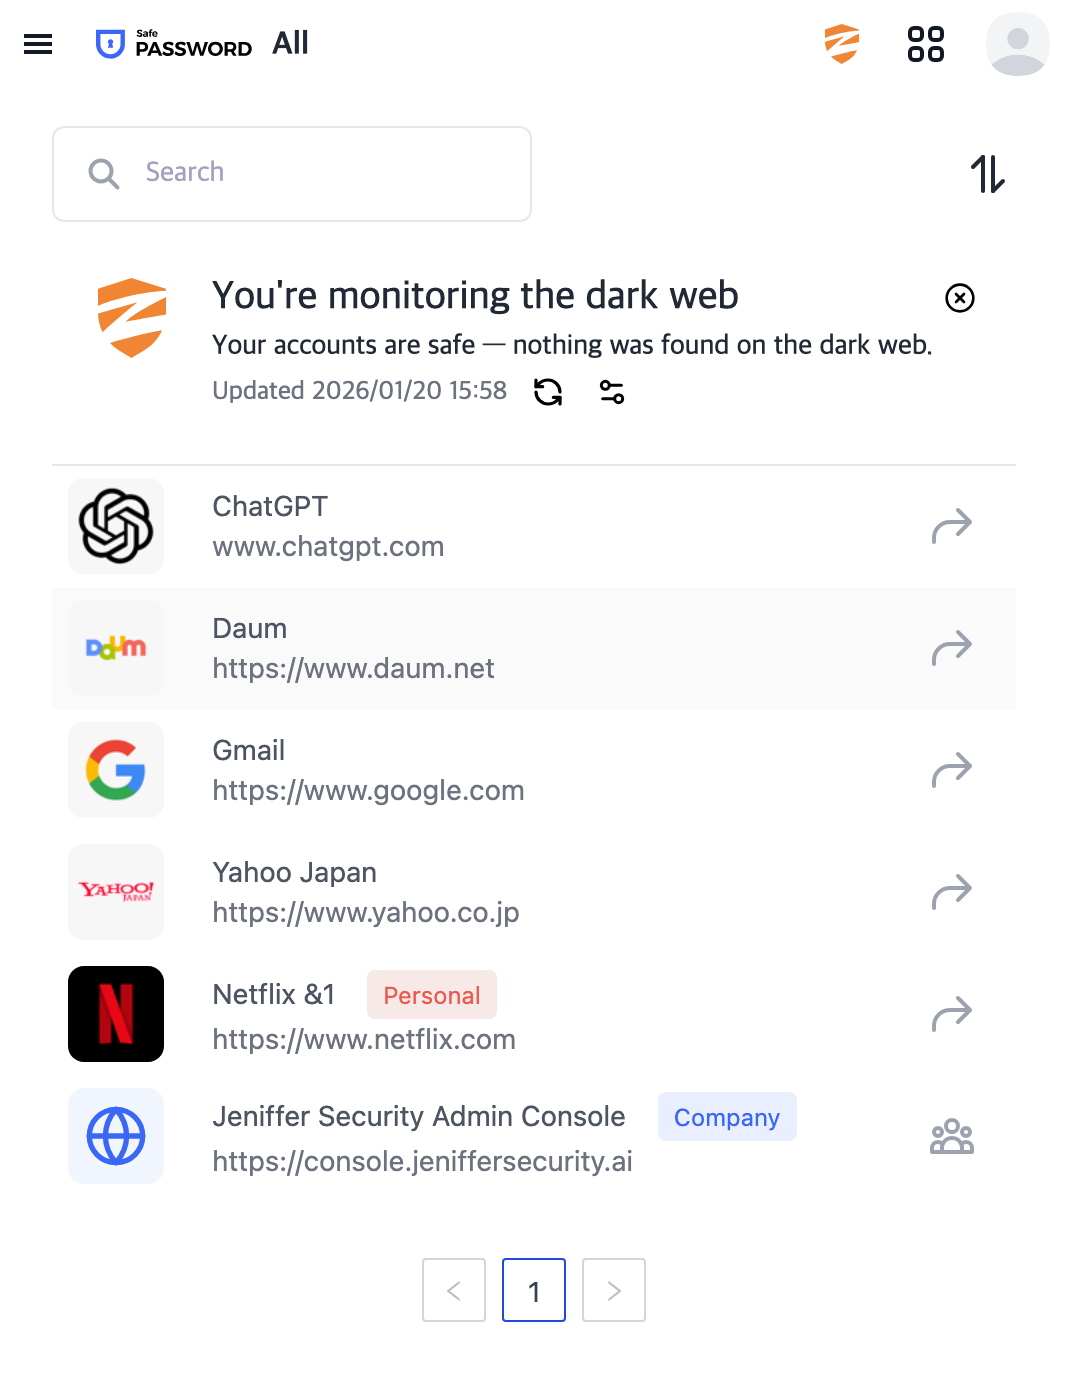Viewport: 1072px width, 1398px height.
Task: Launch Netflix via the arrow icon
Action: tap(951, 1014)
